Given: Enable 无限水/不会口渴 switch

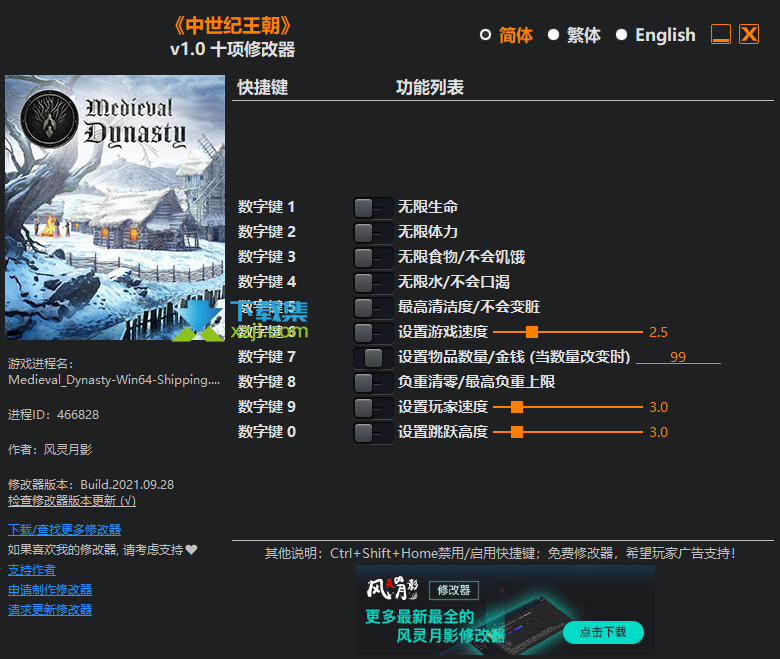Looking at the screenshot, I should click(x=373, y=282).
